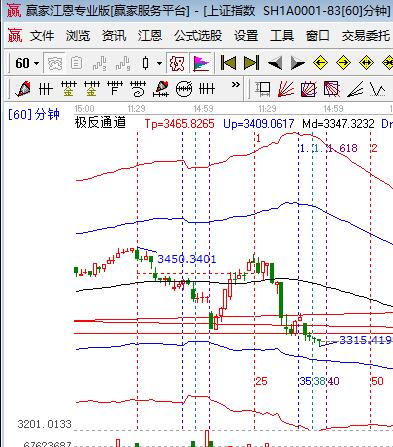Expand the toolbar overflow chevron
The width and height of the screenshot is (393, 447).
coord(236,85)
